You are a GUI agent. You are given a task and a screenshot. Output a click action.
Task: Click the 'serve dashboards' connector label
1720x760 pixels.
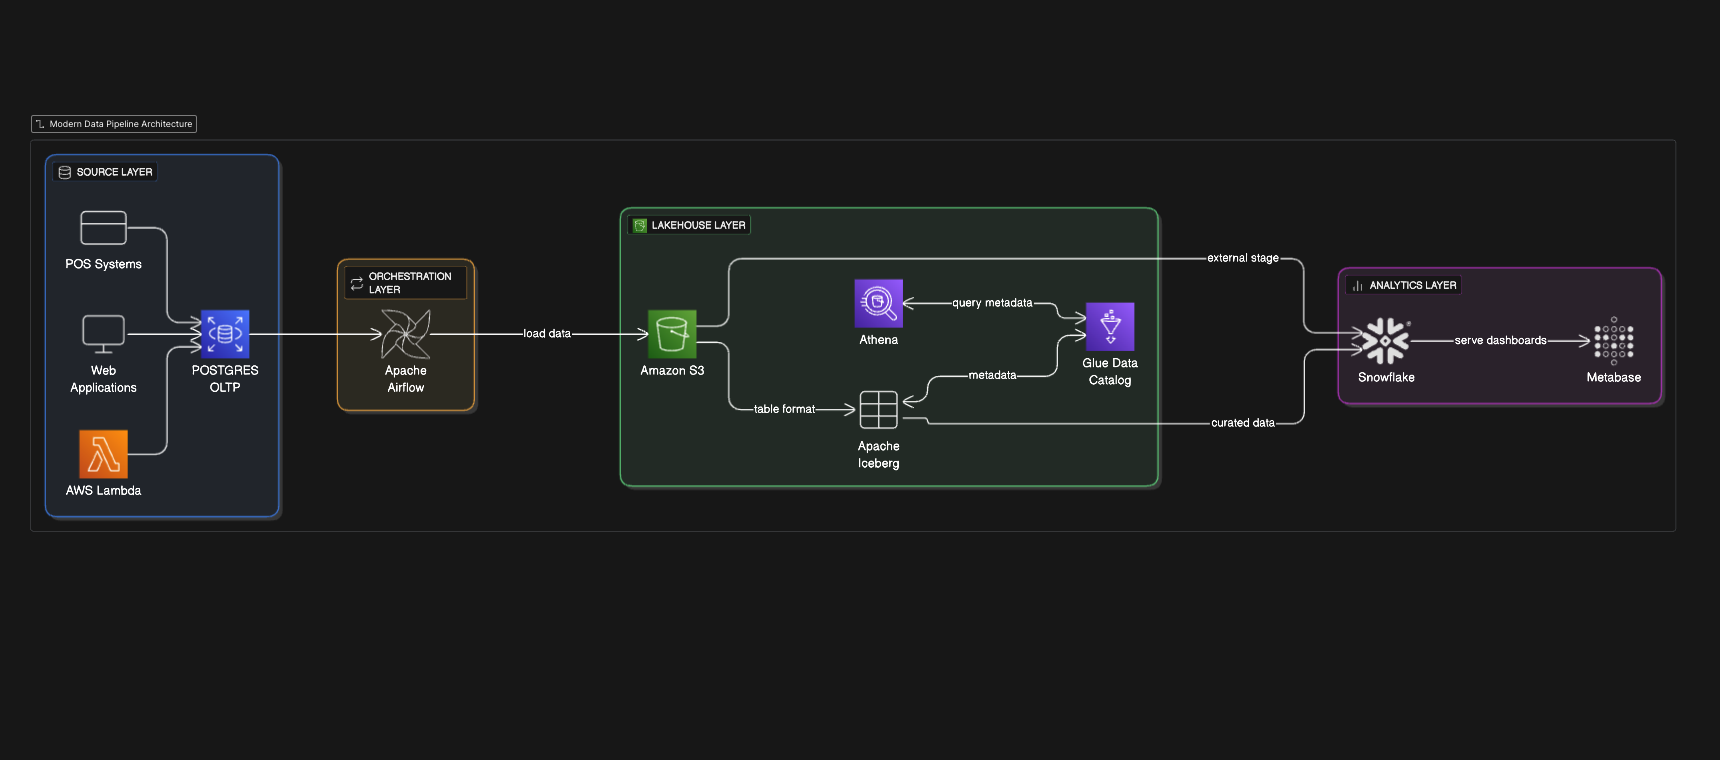point(1501,341)
